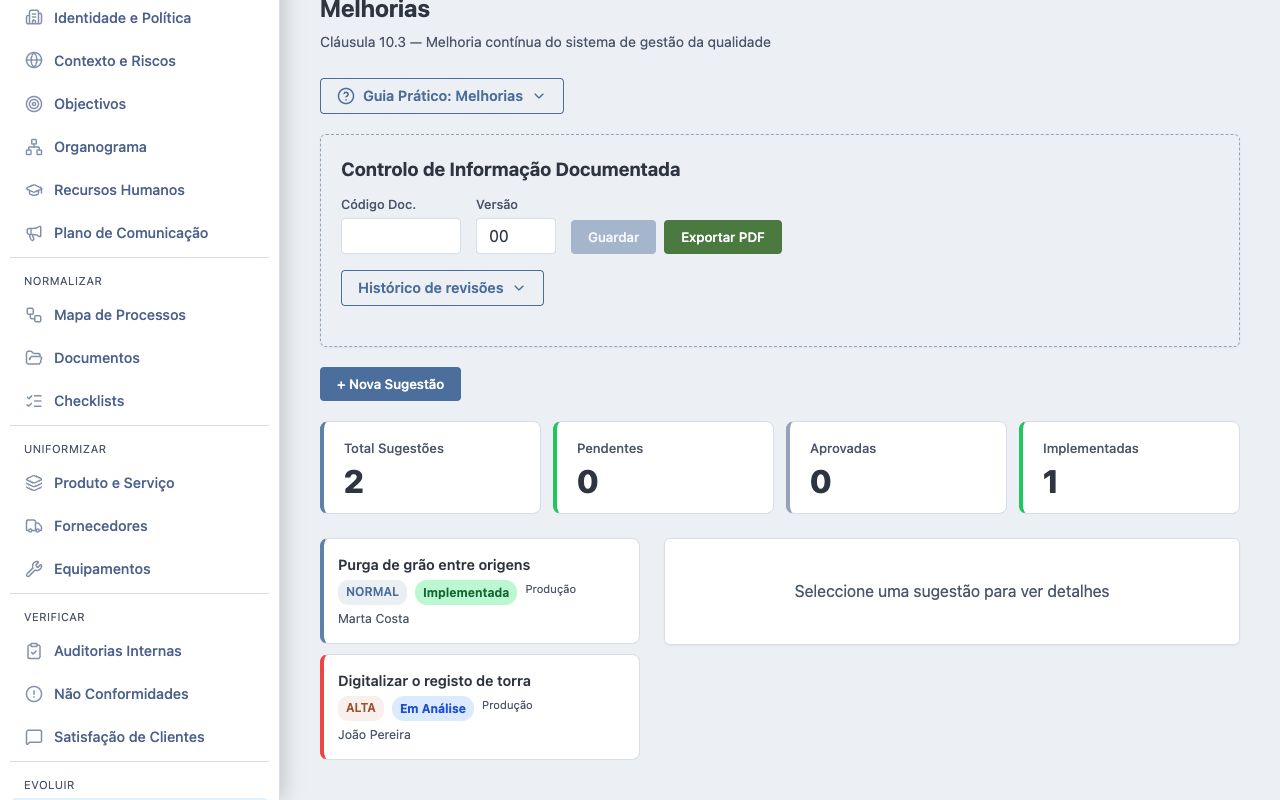Expand the Histórico de revisões section
Viewport: 1280px width, 800px height.
pos(442,288)
